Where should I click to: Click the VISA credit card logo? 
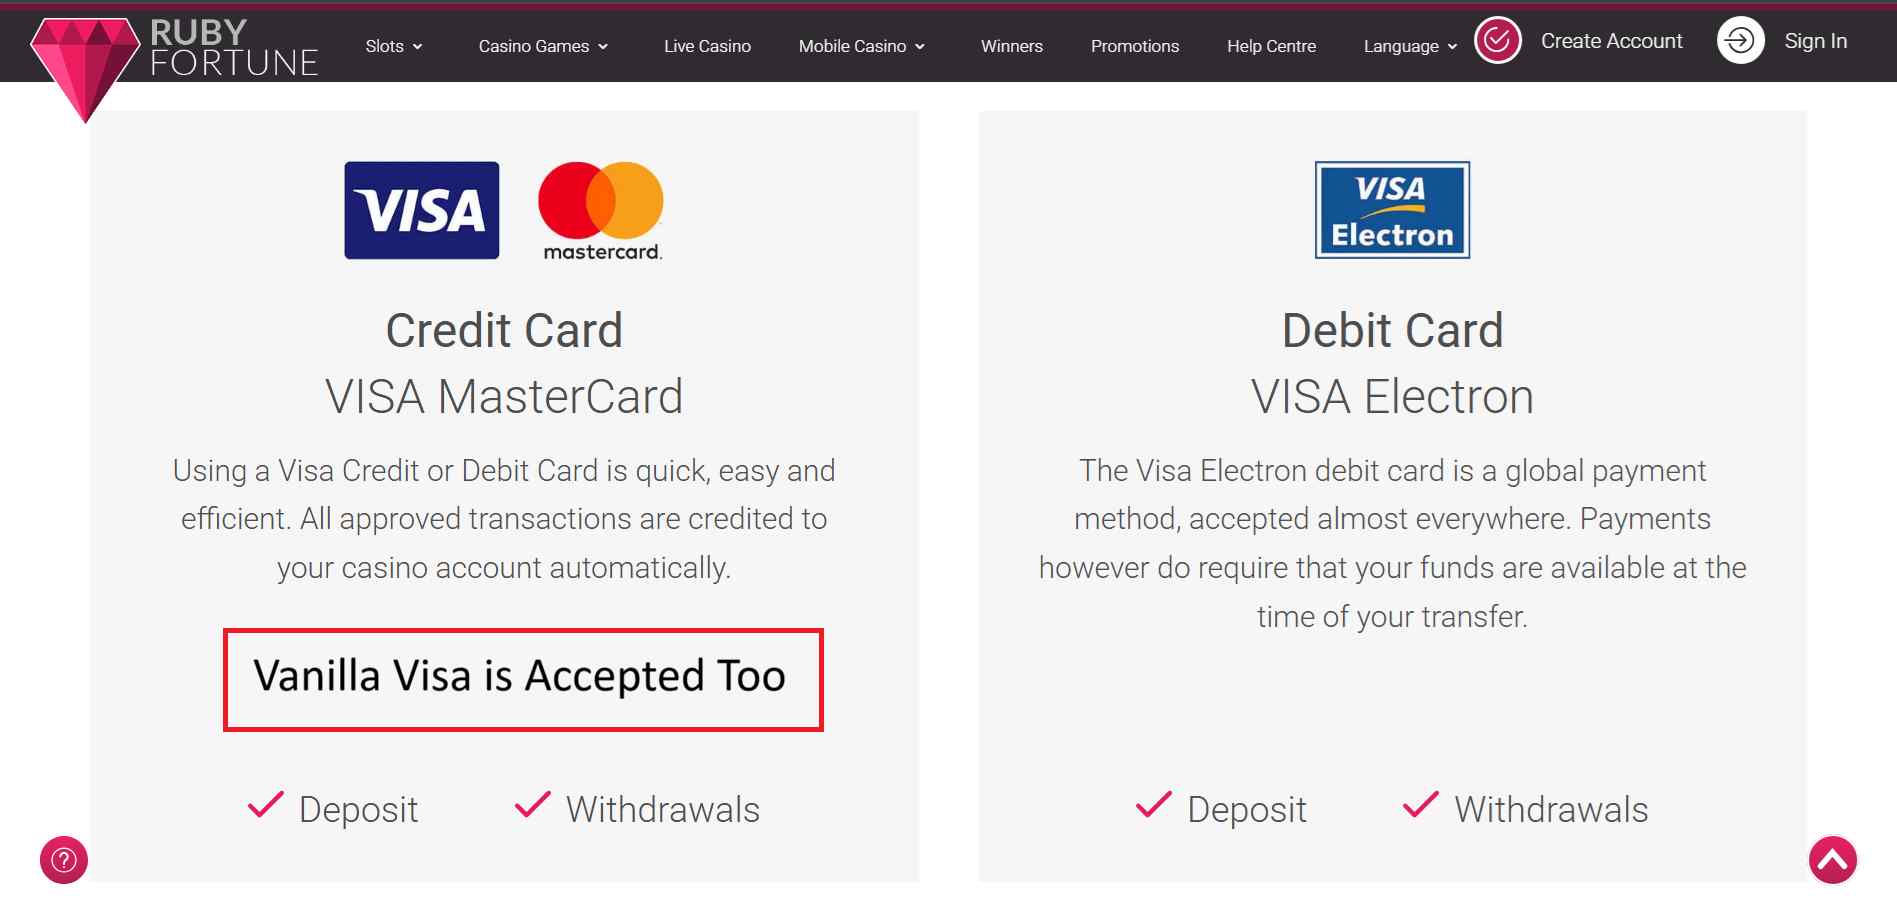click(x=421, y=210)
